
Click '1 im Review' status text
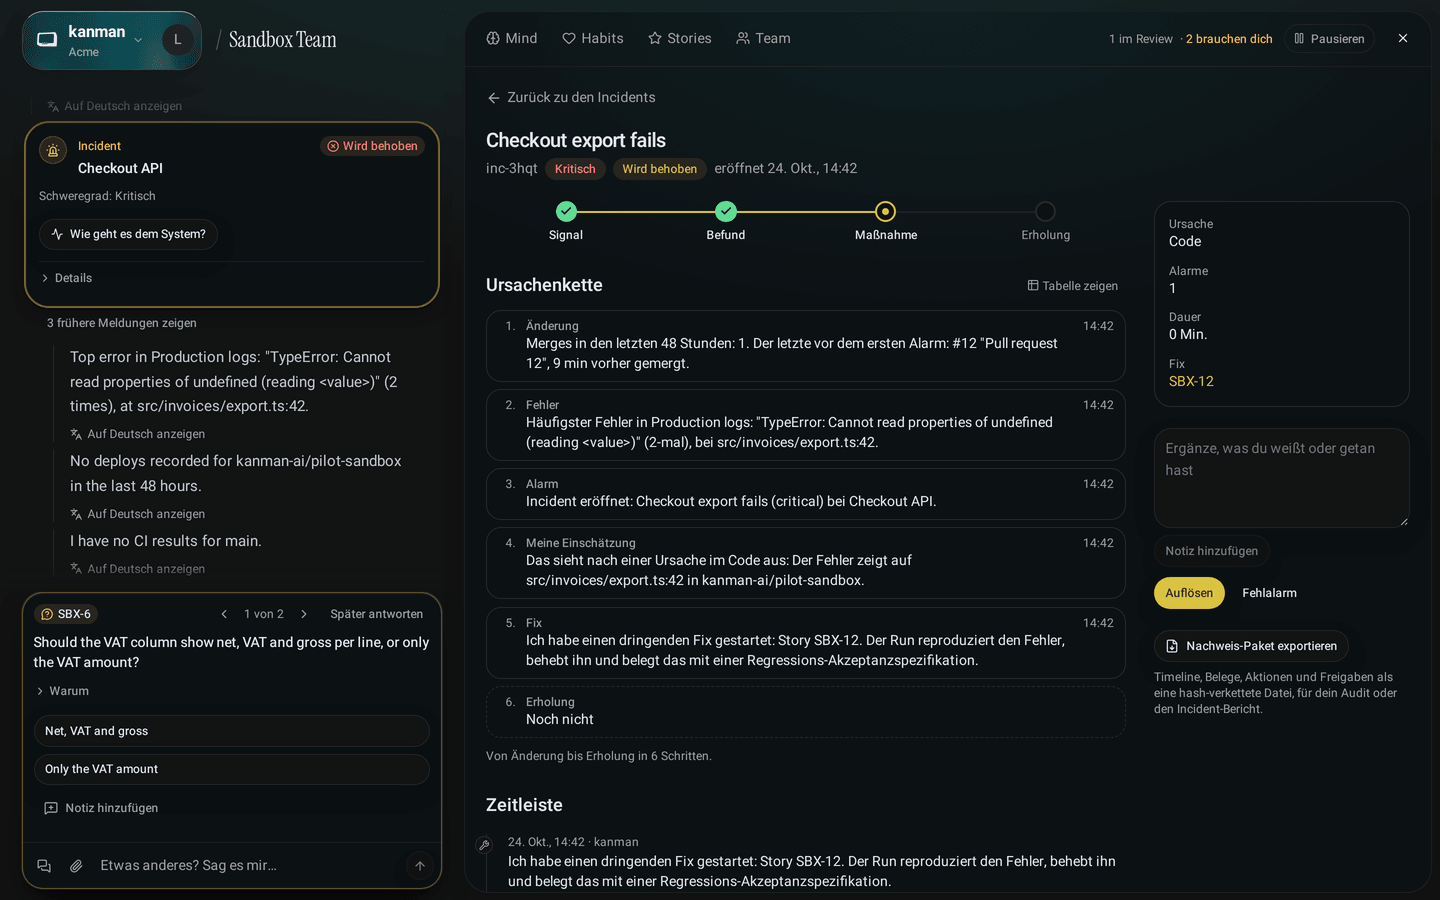pos(1140,39)
